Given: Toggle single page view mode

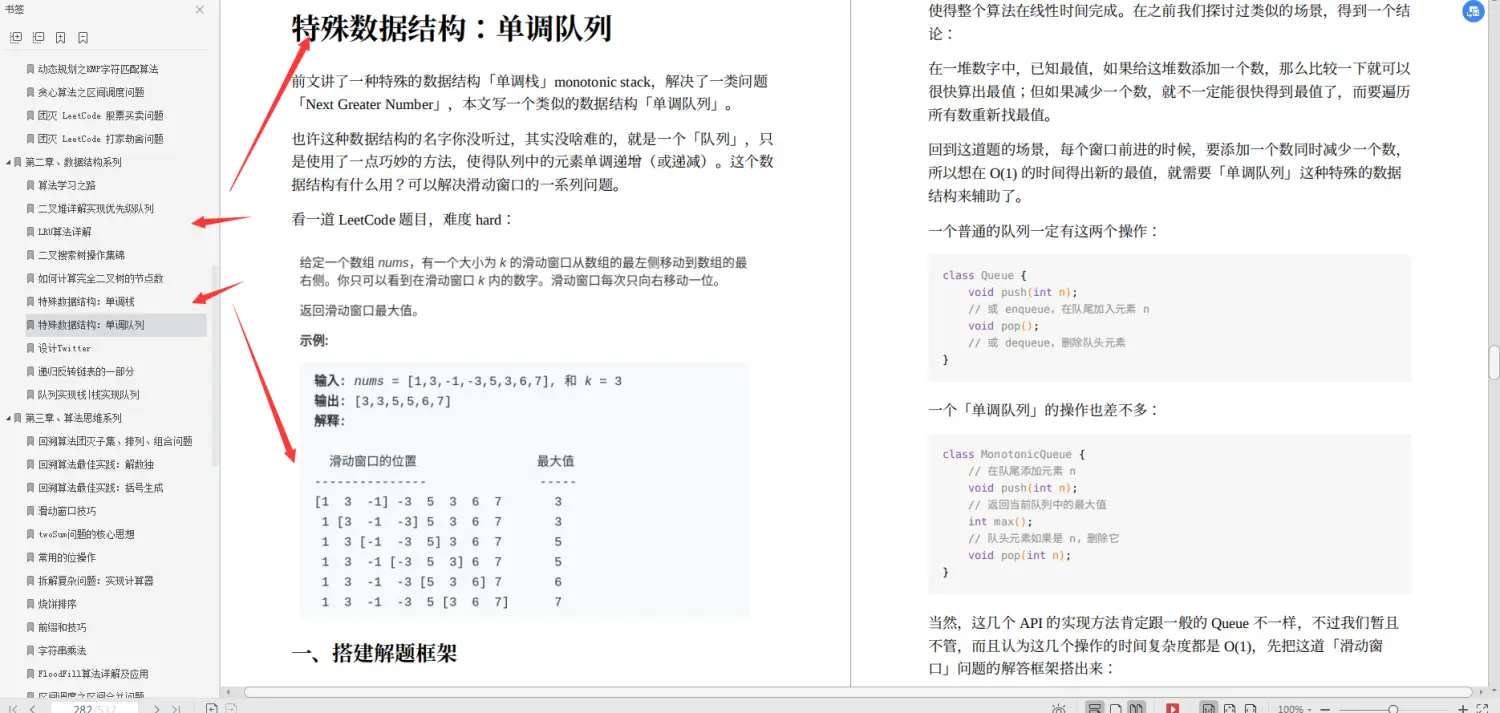Looking at the screenshot, I should tap(1114, 708).
